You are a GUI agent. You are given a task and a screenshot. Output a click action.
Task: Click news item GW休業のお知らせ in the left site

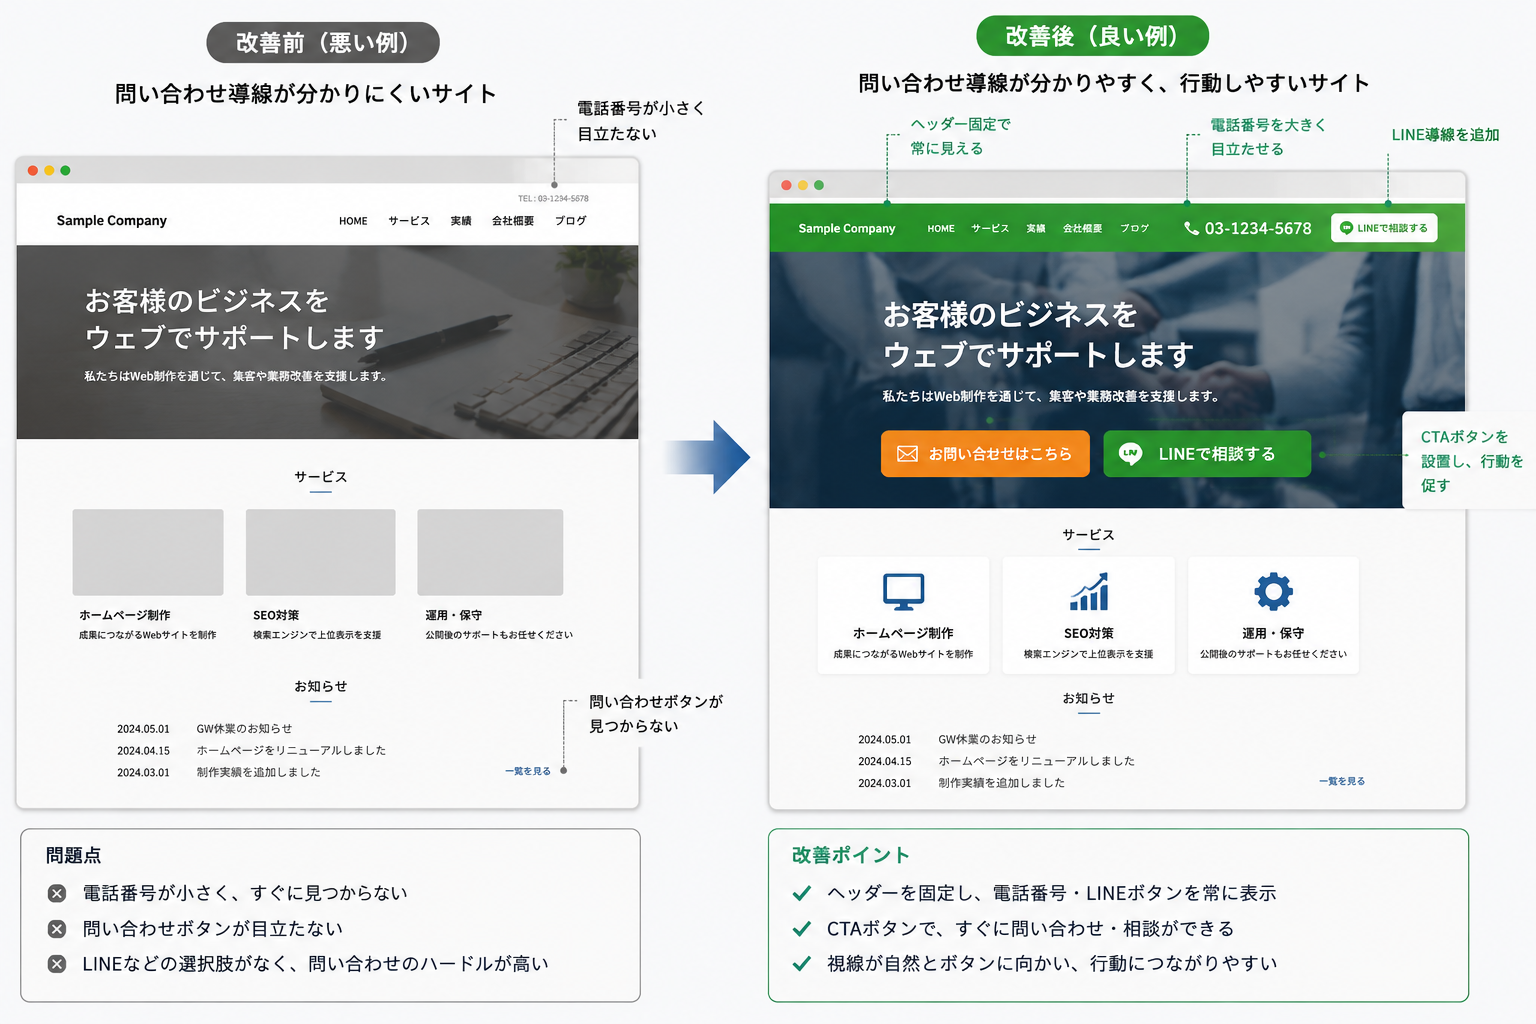coord(245,729)
